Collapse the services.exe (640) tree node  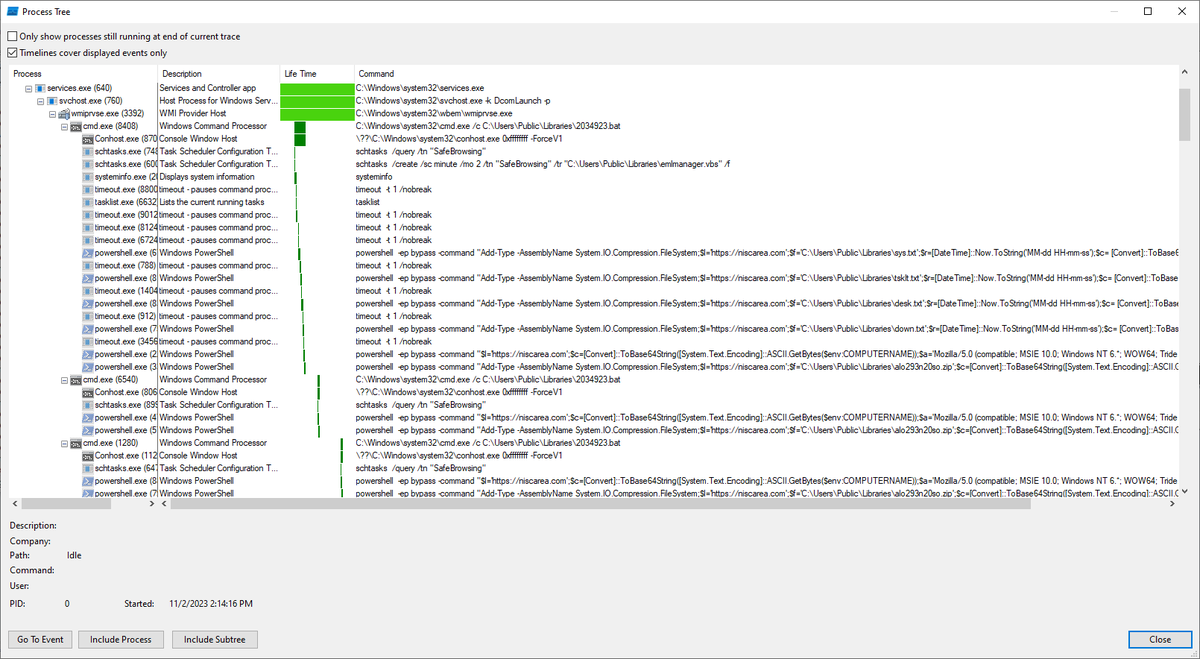click(x=29, y=89)
